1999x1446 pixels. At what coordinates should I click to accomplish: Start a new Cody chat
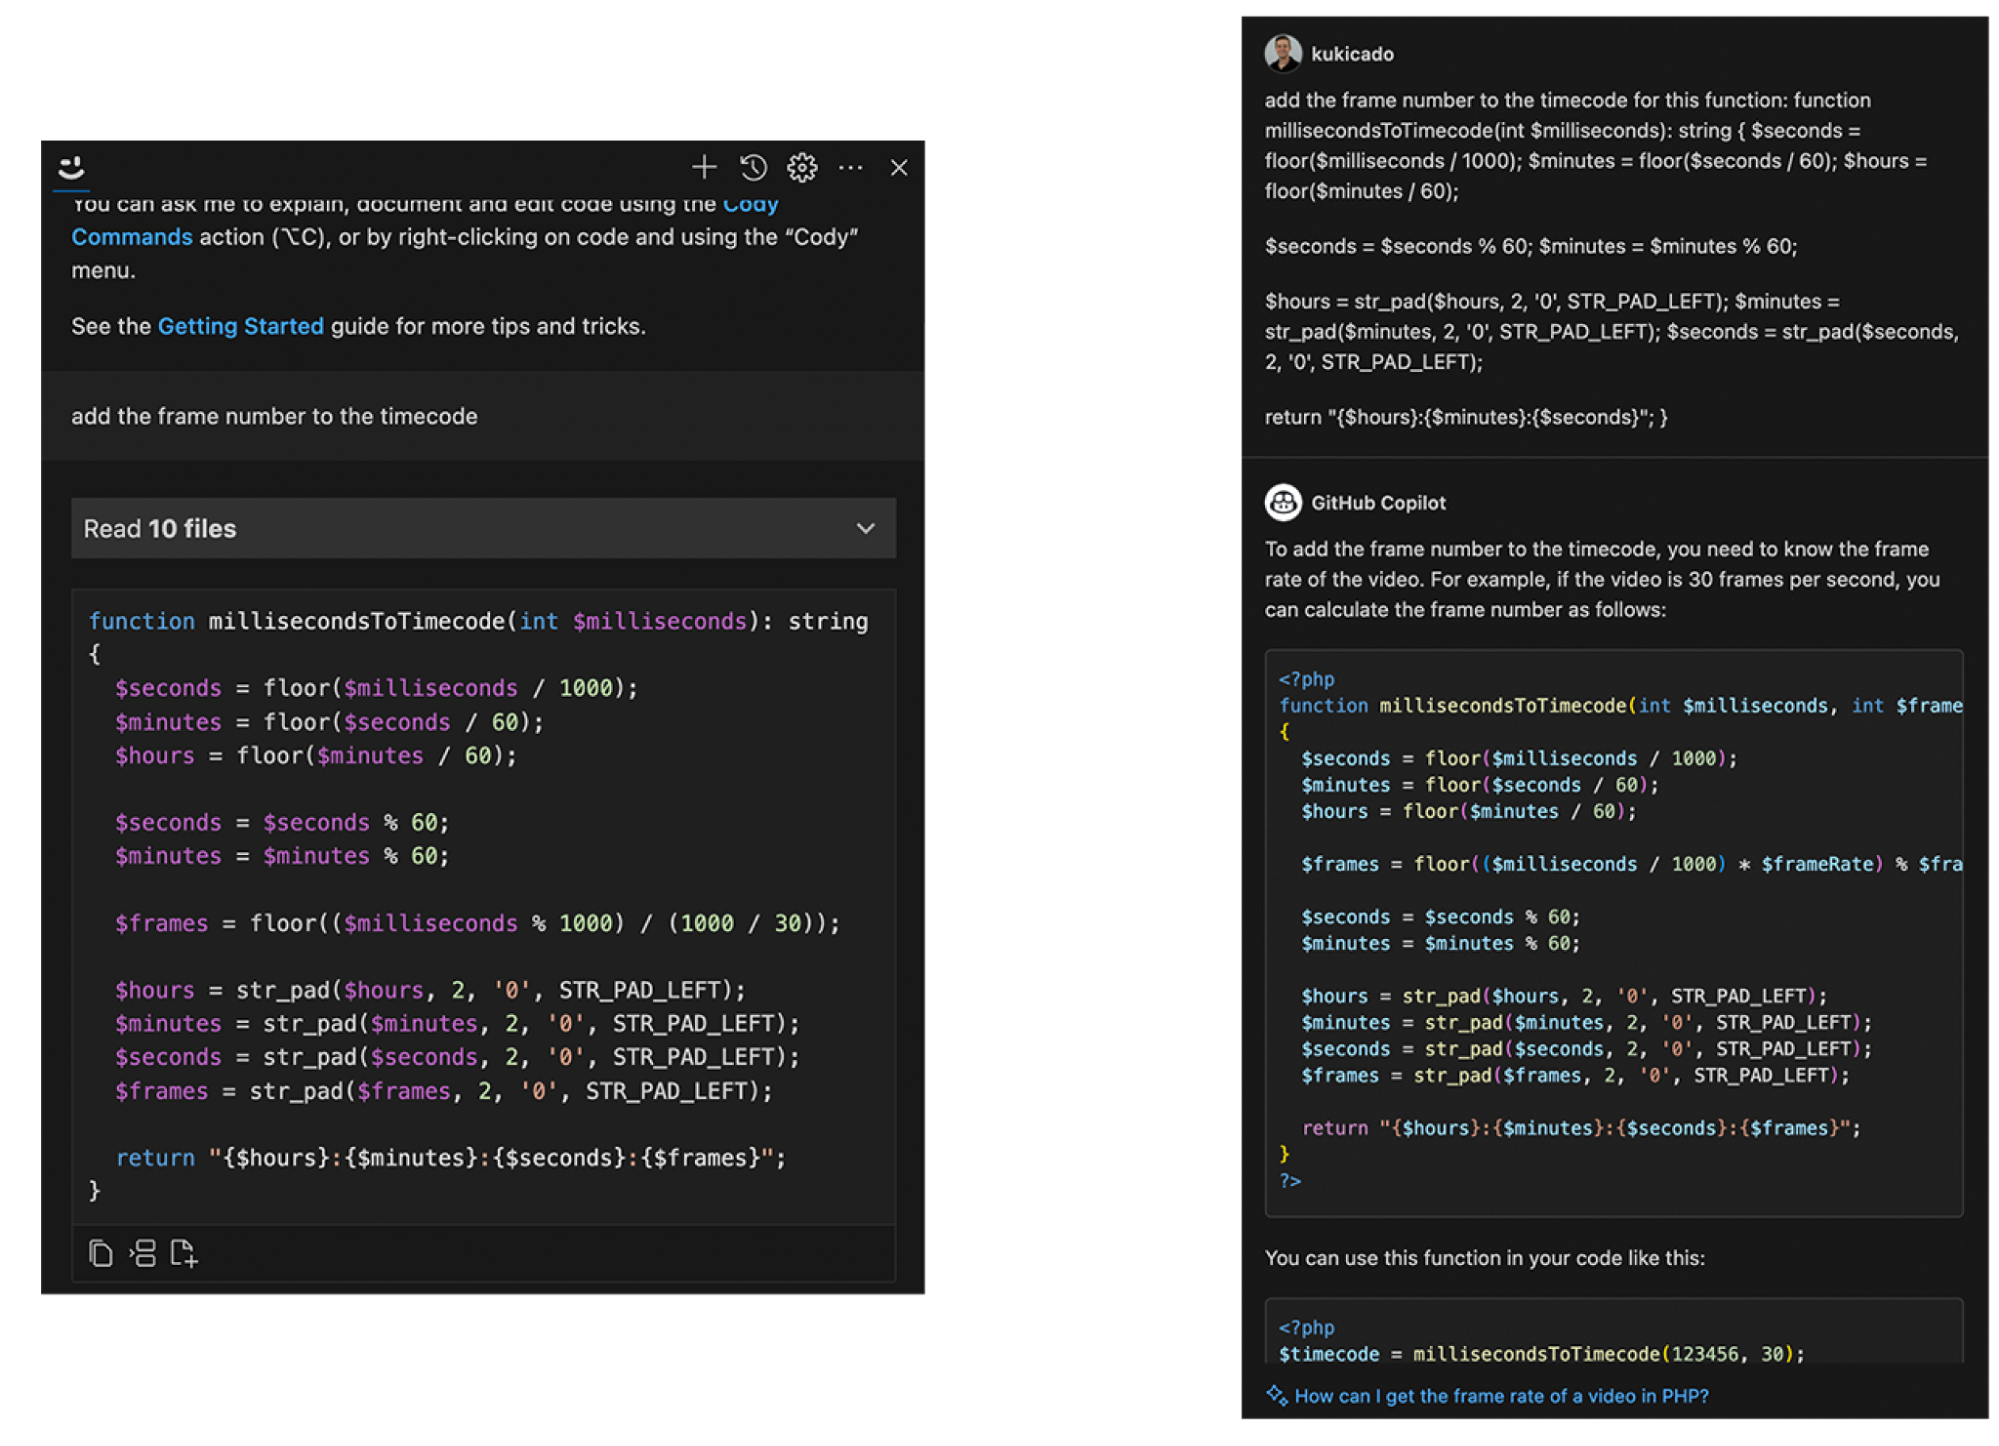[704, 167]
